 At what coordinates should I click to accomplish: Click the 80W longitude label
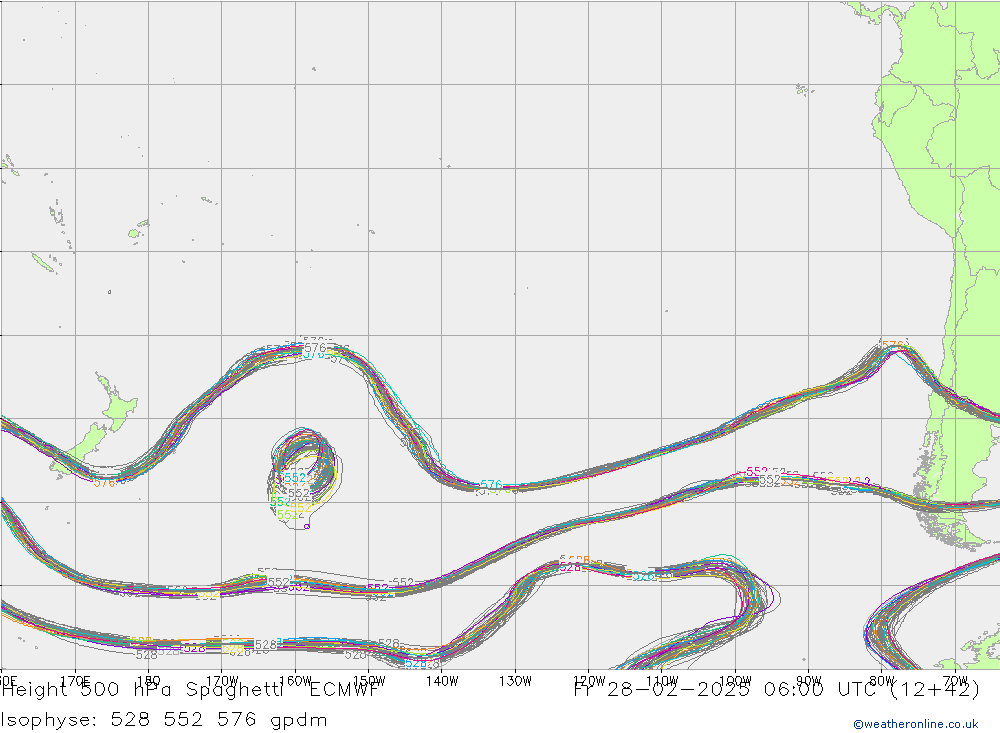(882, 681)
